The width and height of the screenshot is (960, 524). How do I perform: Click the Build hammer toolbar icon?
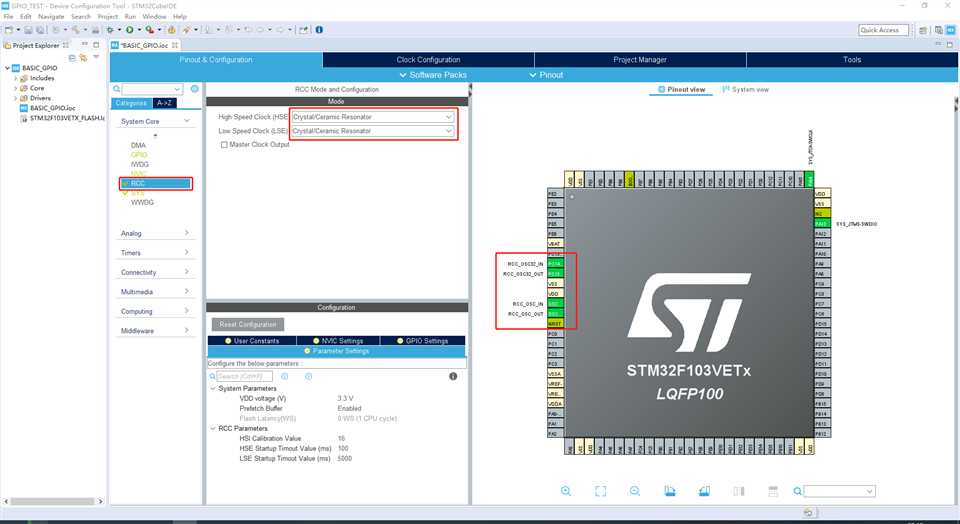tap(75, 29)
